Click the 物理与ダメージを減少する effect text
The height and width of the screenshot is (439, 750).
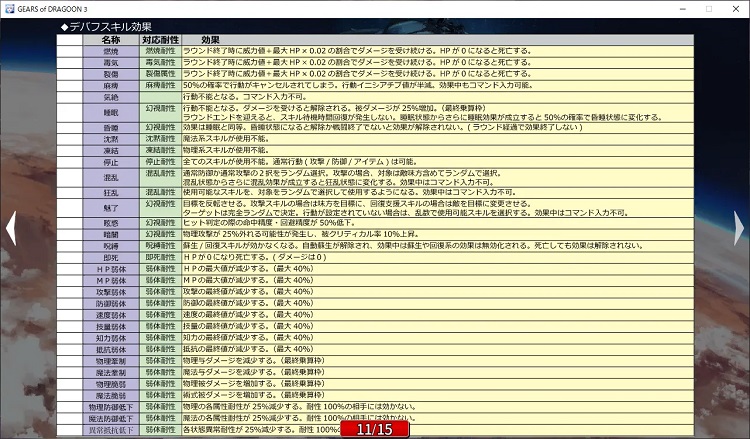click(x=229, y=361)
